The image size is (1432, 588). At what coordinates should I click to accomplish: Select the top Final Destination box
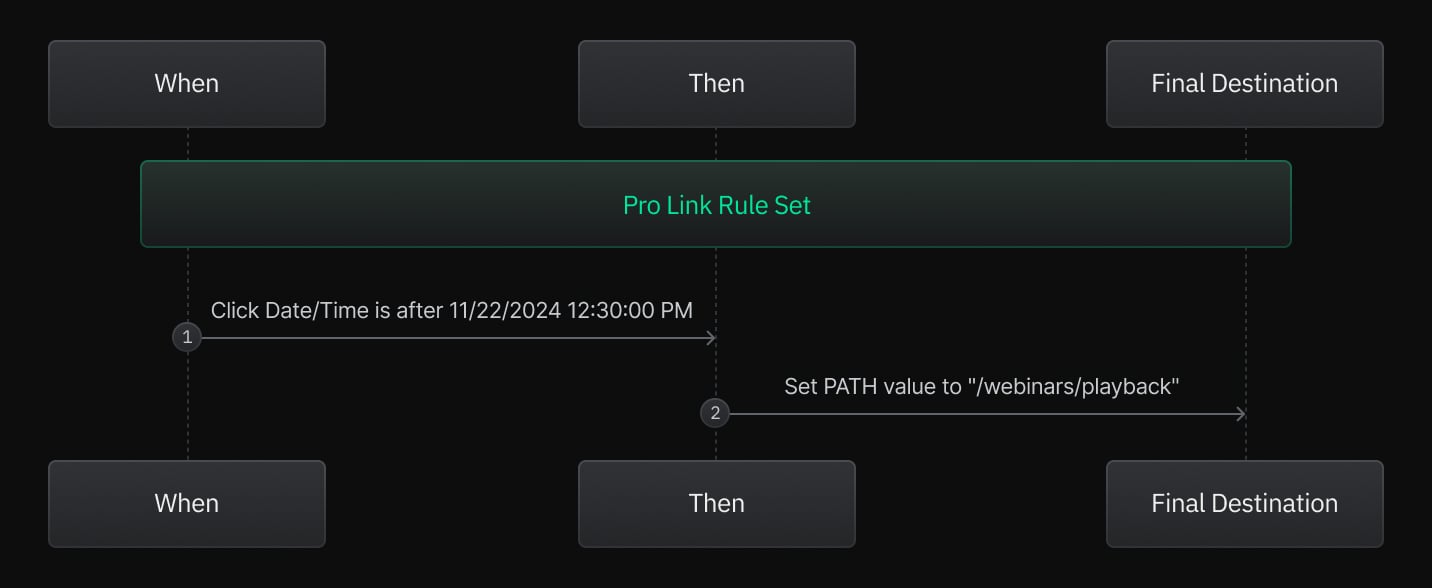click(x=1244, y=84)
